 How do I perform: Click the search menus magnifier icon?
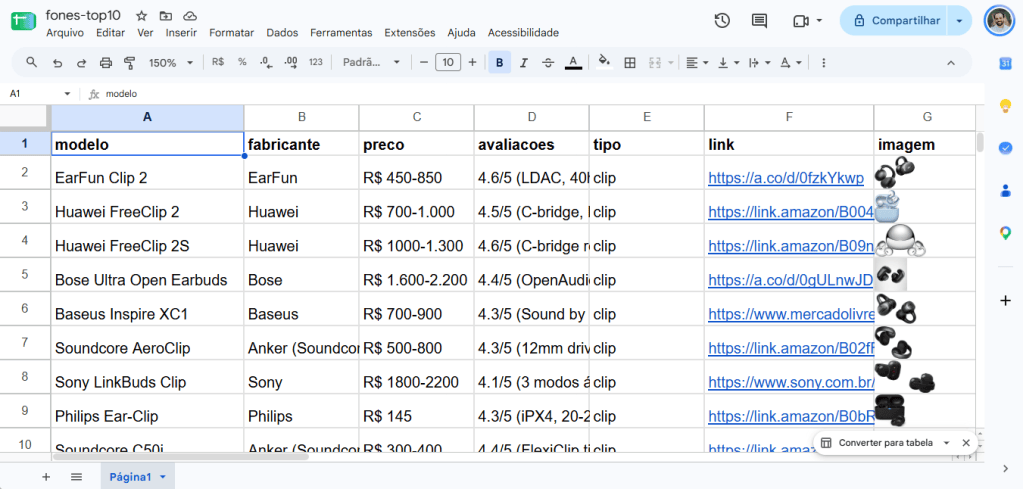31,63
